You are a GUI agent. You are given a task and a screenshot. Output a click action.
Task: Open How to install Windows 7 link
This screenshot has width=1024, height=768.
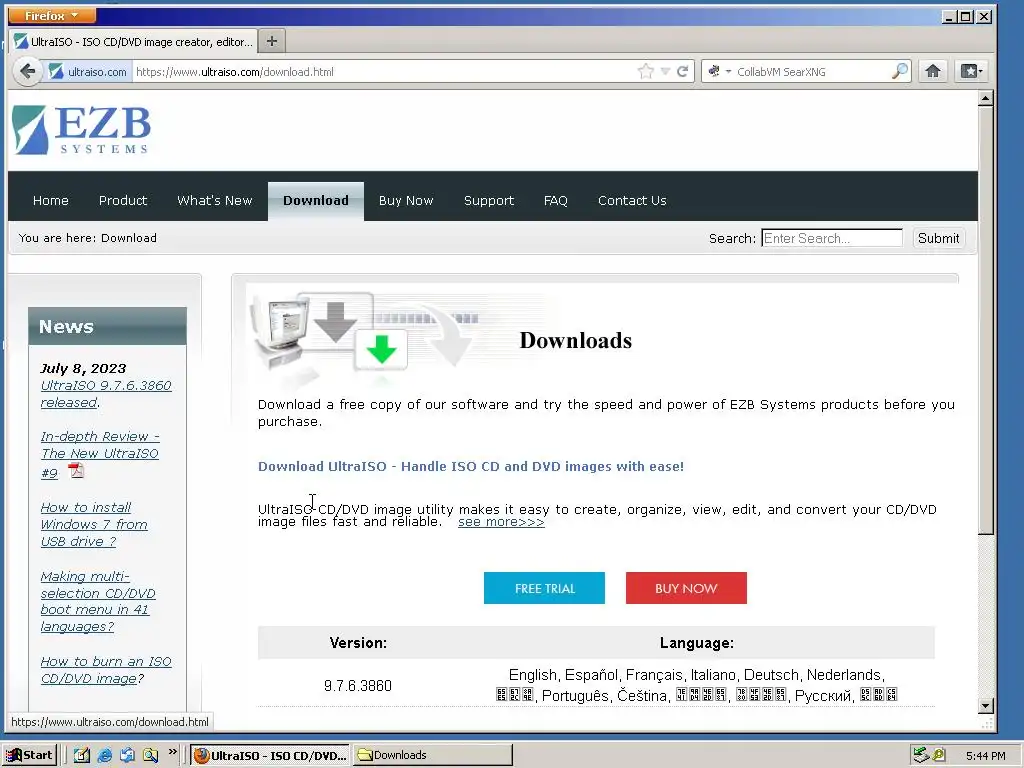94,524
